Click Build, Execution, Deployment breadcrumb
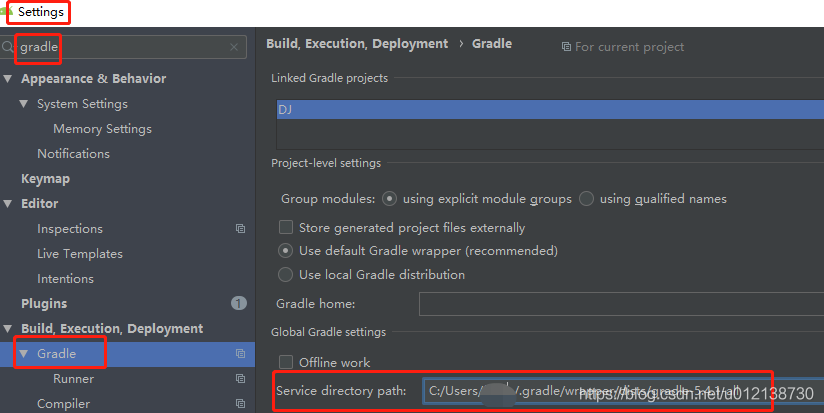Viewport: 824px width, 413px height. [x=357, y=44]
